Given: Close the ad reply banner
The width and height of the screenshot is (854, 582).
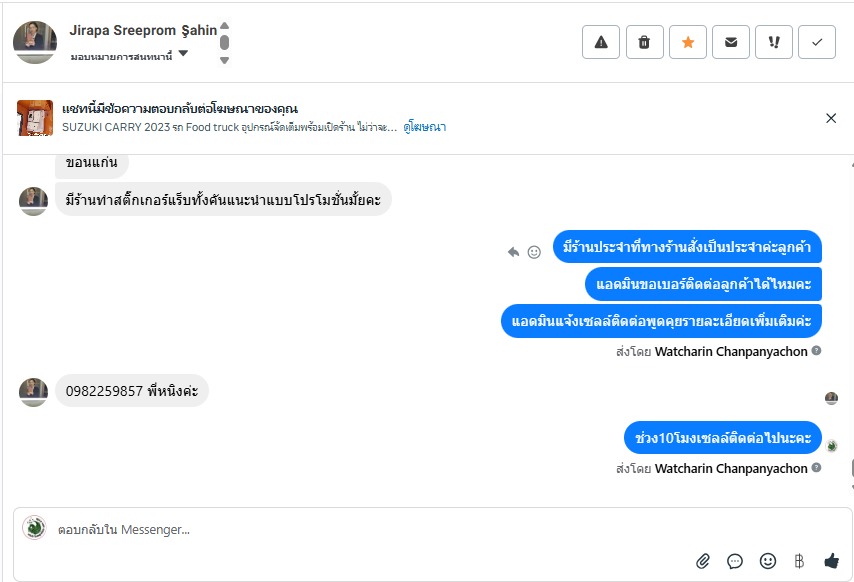Looking at the screenshot, I should pos(831,118).
